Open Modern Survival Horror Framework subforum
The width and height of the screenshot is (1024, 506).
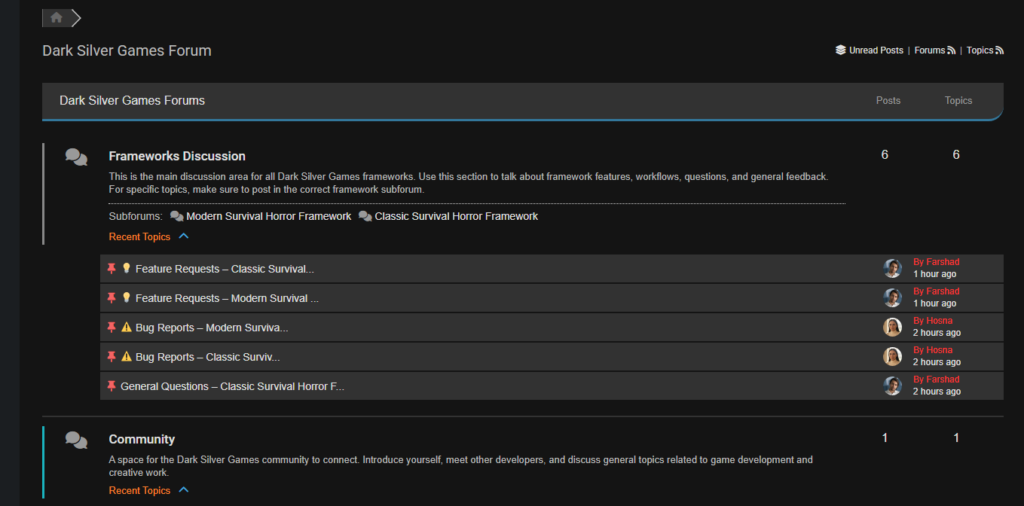[x=268, y=216]
